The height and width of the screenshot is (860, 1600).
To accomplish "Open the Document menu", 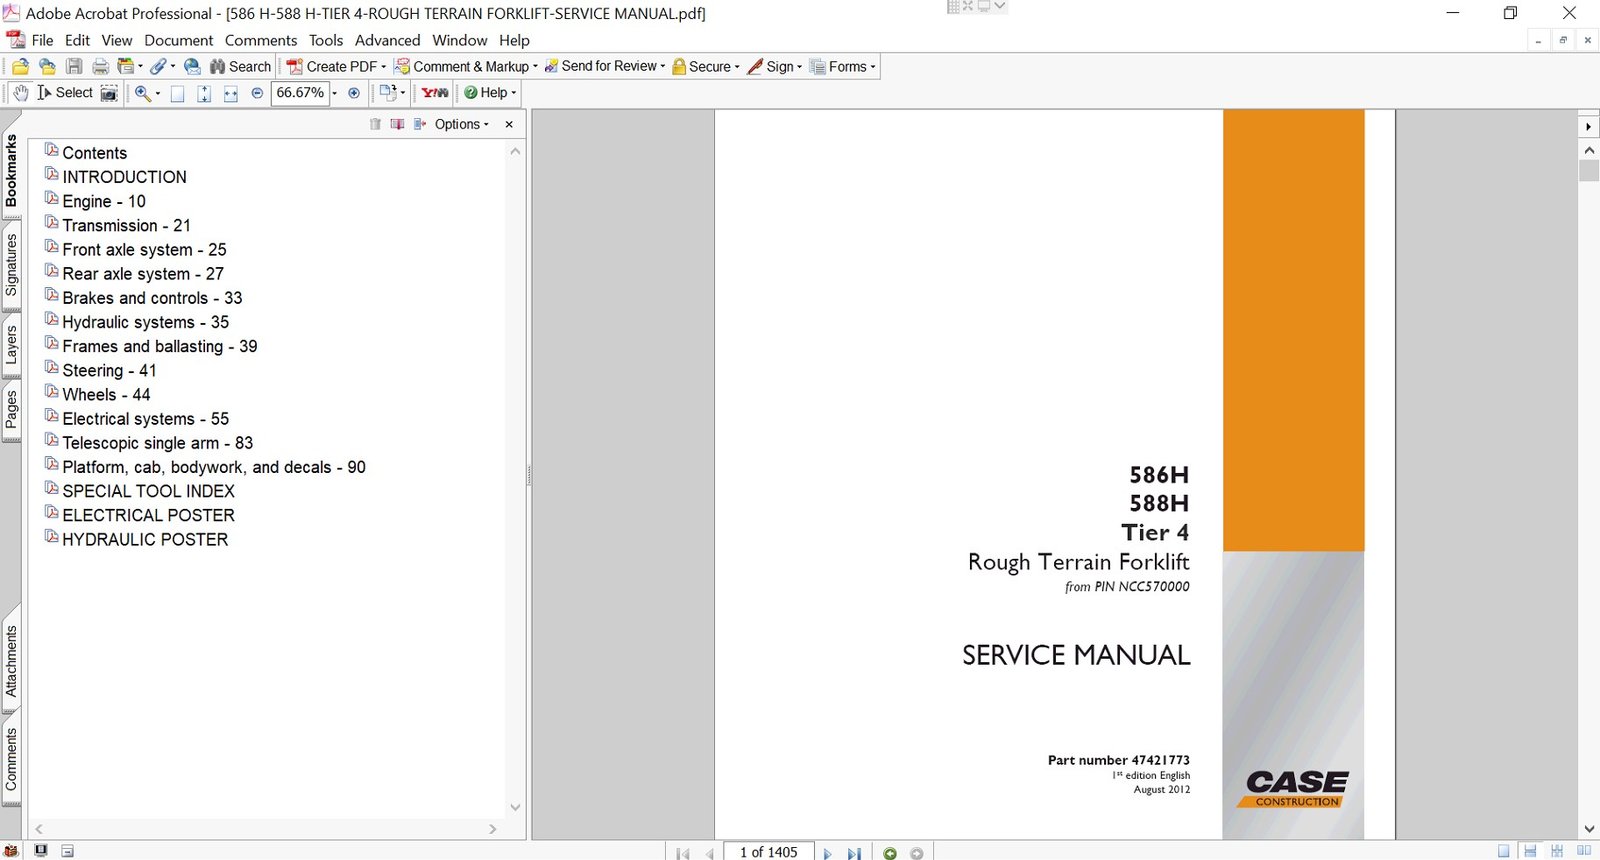I will pyautogui.click(x=178, y=40).
